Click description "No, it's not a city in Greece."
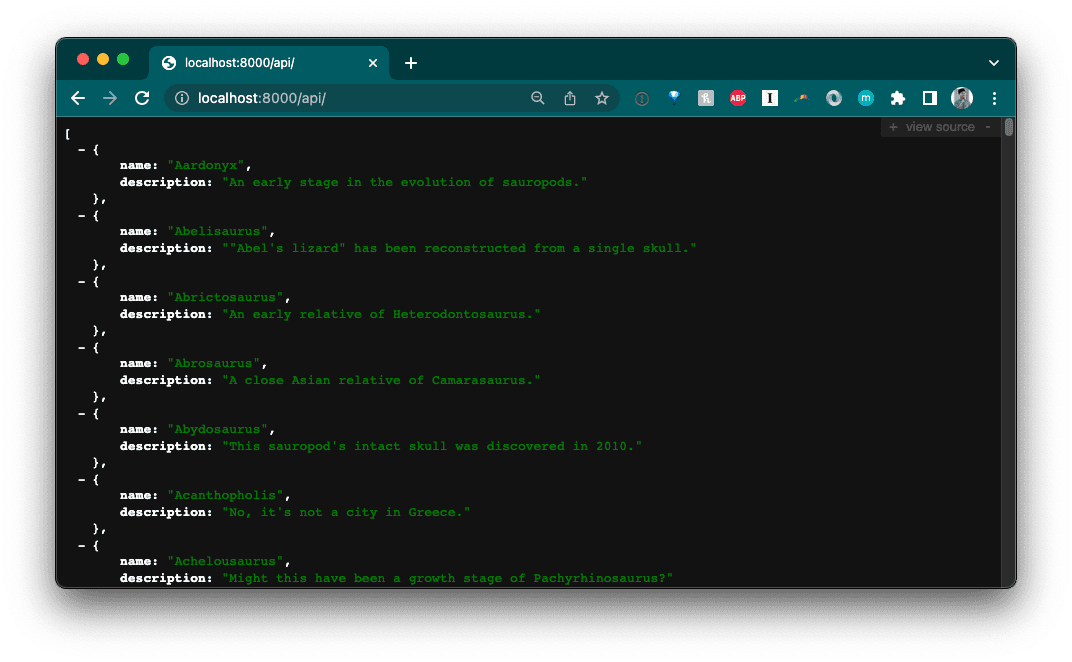Screen dimensions: 1072x662 [347, 512]
